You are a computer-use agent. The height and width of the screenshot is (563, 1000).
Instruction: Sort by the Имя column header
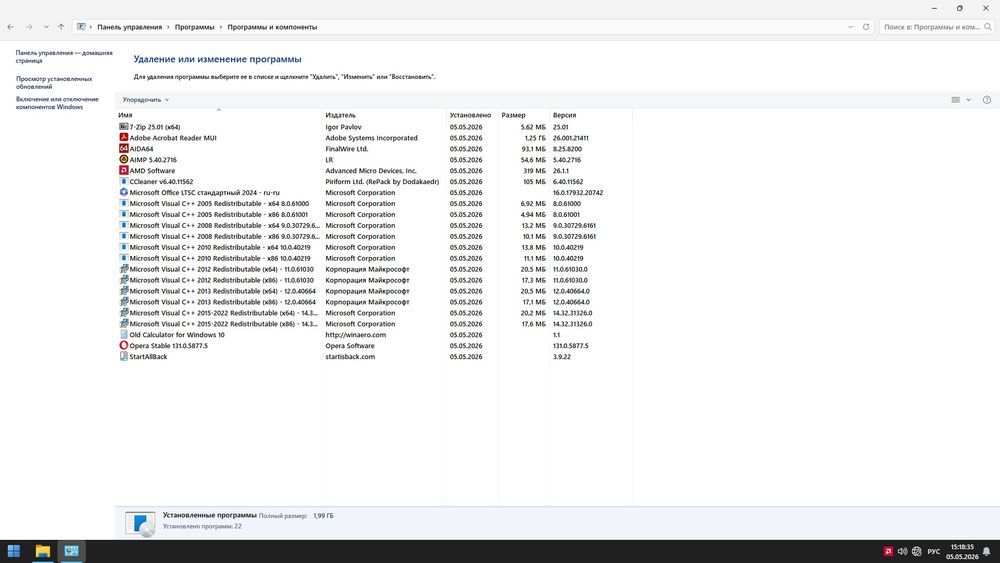(x=125, y=115)
